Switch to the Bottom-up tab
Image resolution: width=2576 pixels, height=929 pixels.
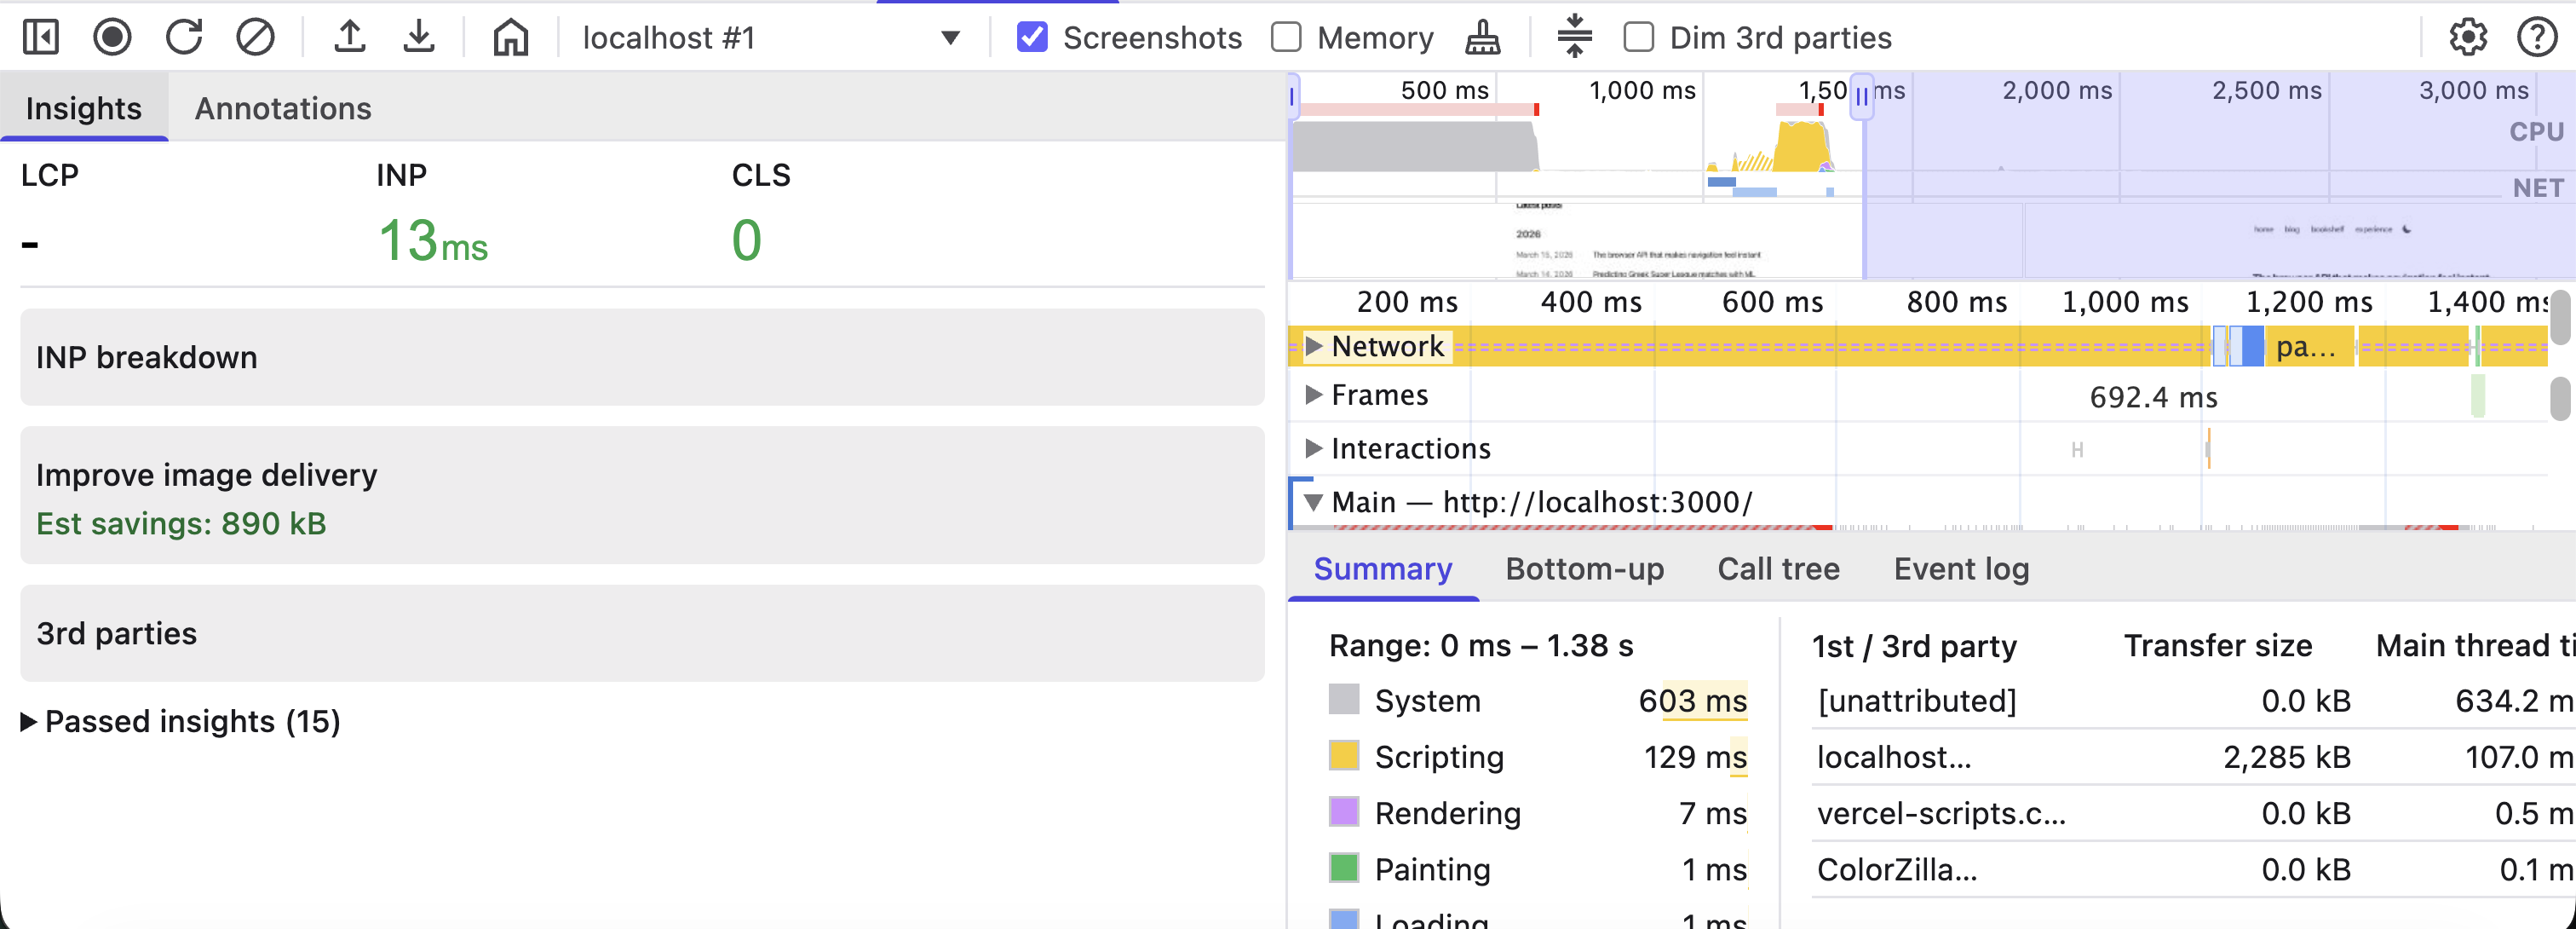(1584, 568)
